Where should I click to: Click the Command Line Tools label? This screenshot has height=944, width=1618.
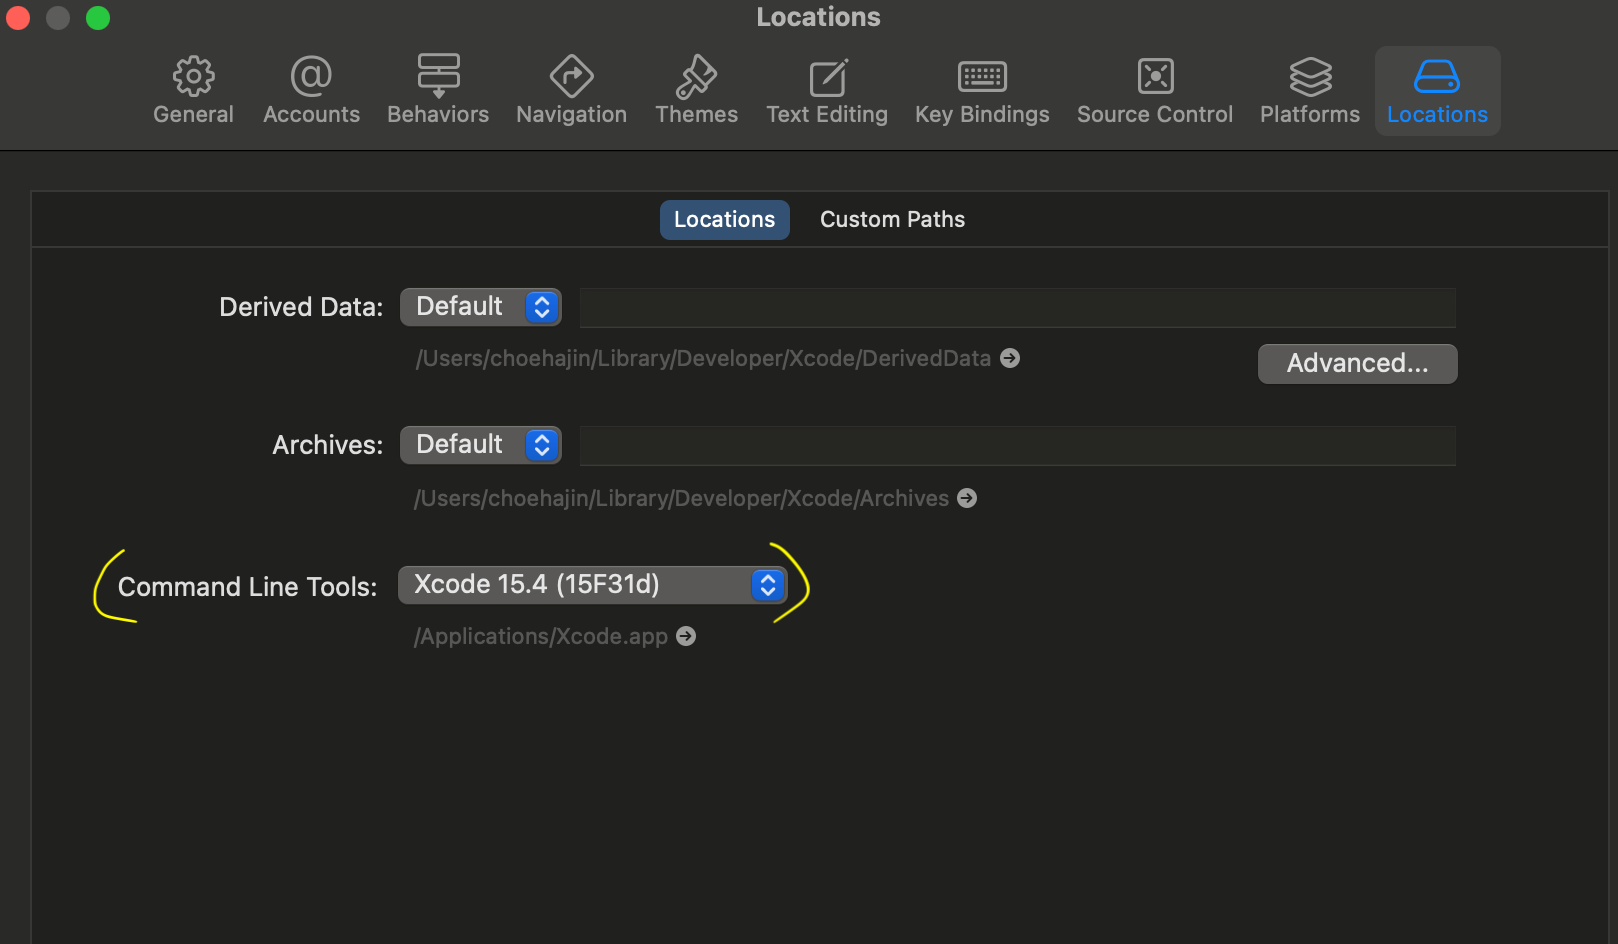click(247, 587)
